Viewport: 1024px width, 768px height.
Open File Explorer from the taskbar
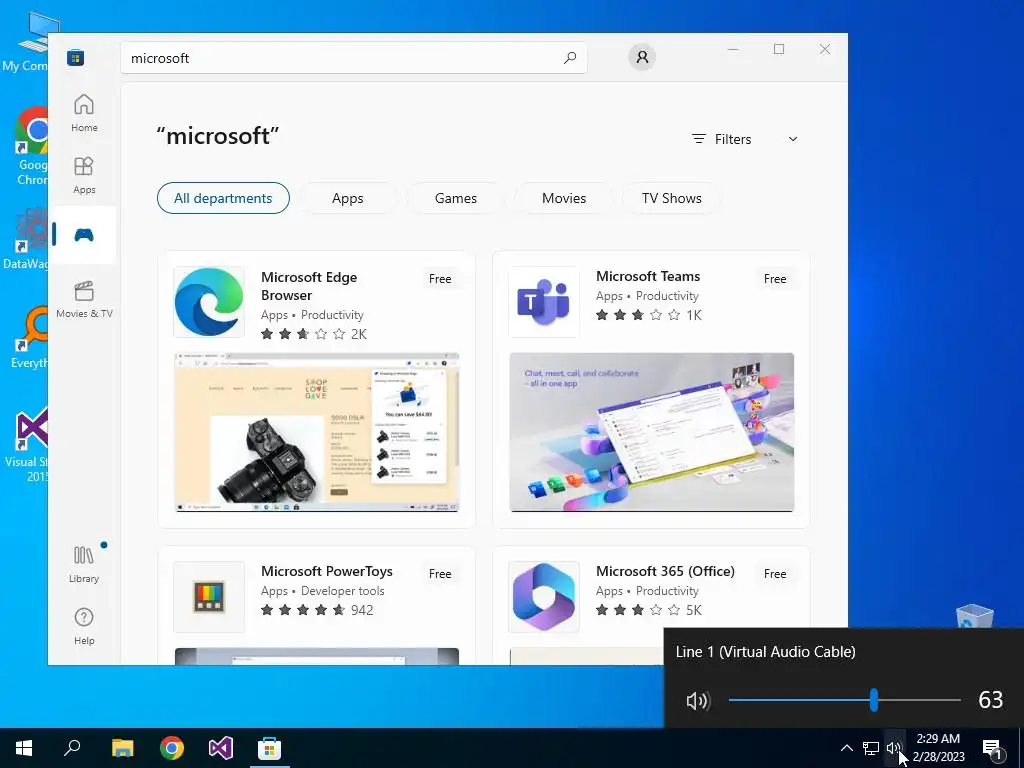122,748
